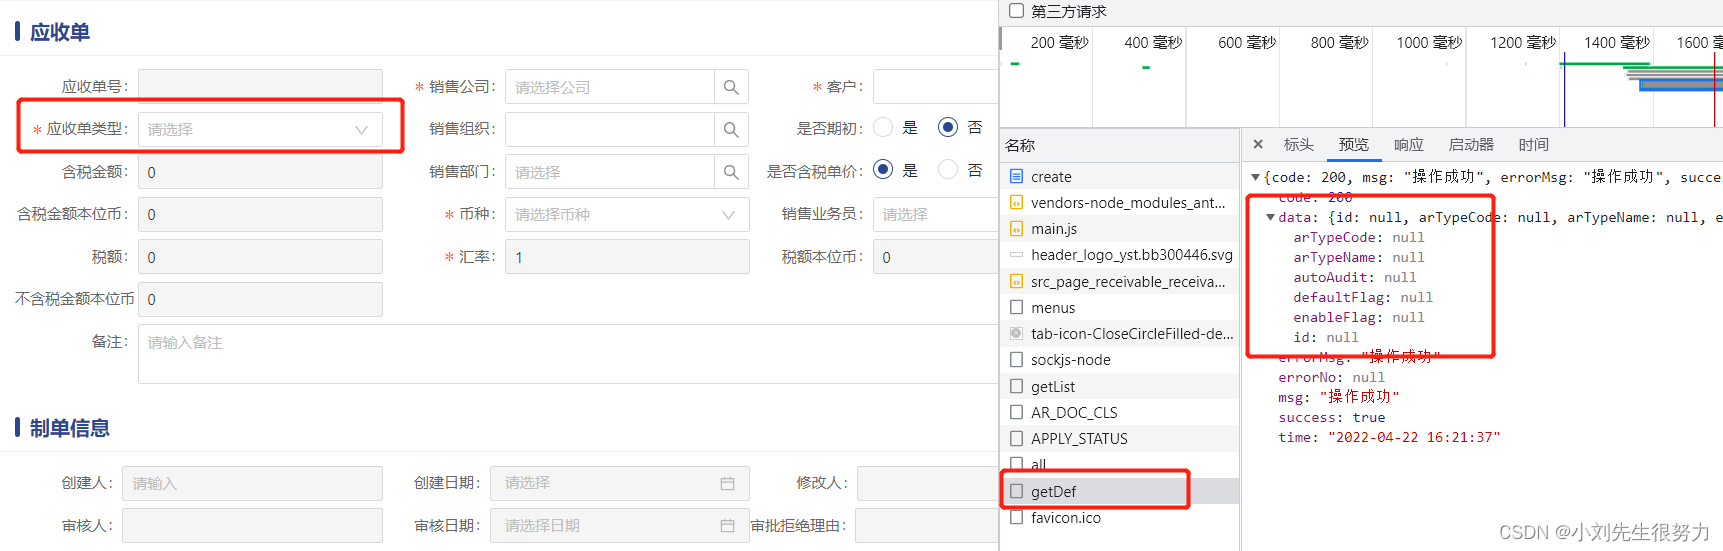Image resolution: width=1723 pixels, height=551 pixels.
Task: Enable the 第三方请求 checkbox
Action: (x=1016, y=11)
